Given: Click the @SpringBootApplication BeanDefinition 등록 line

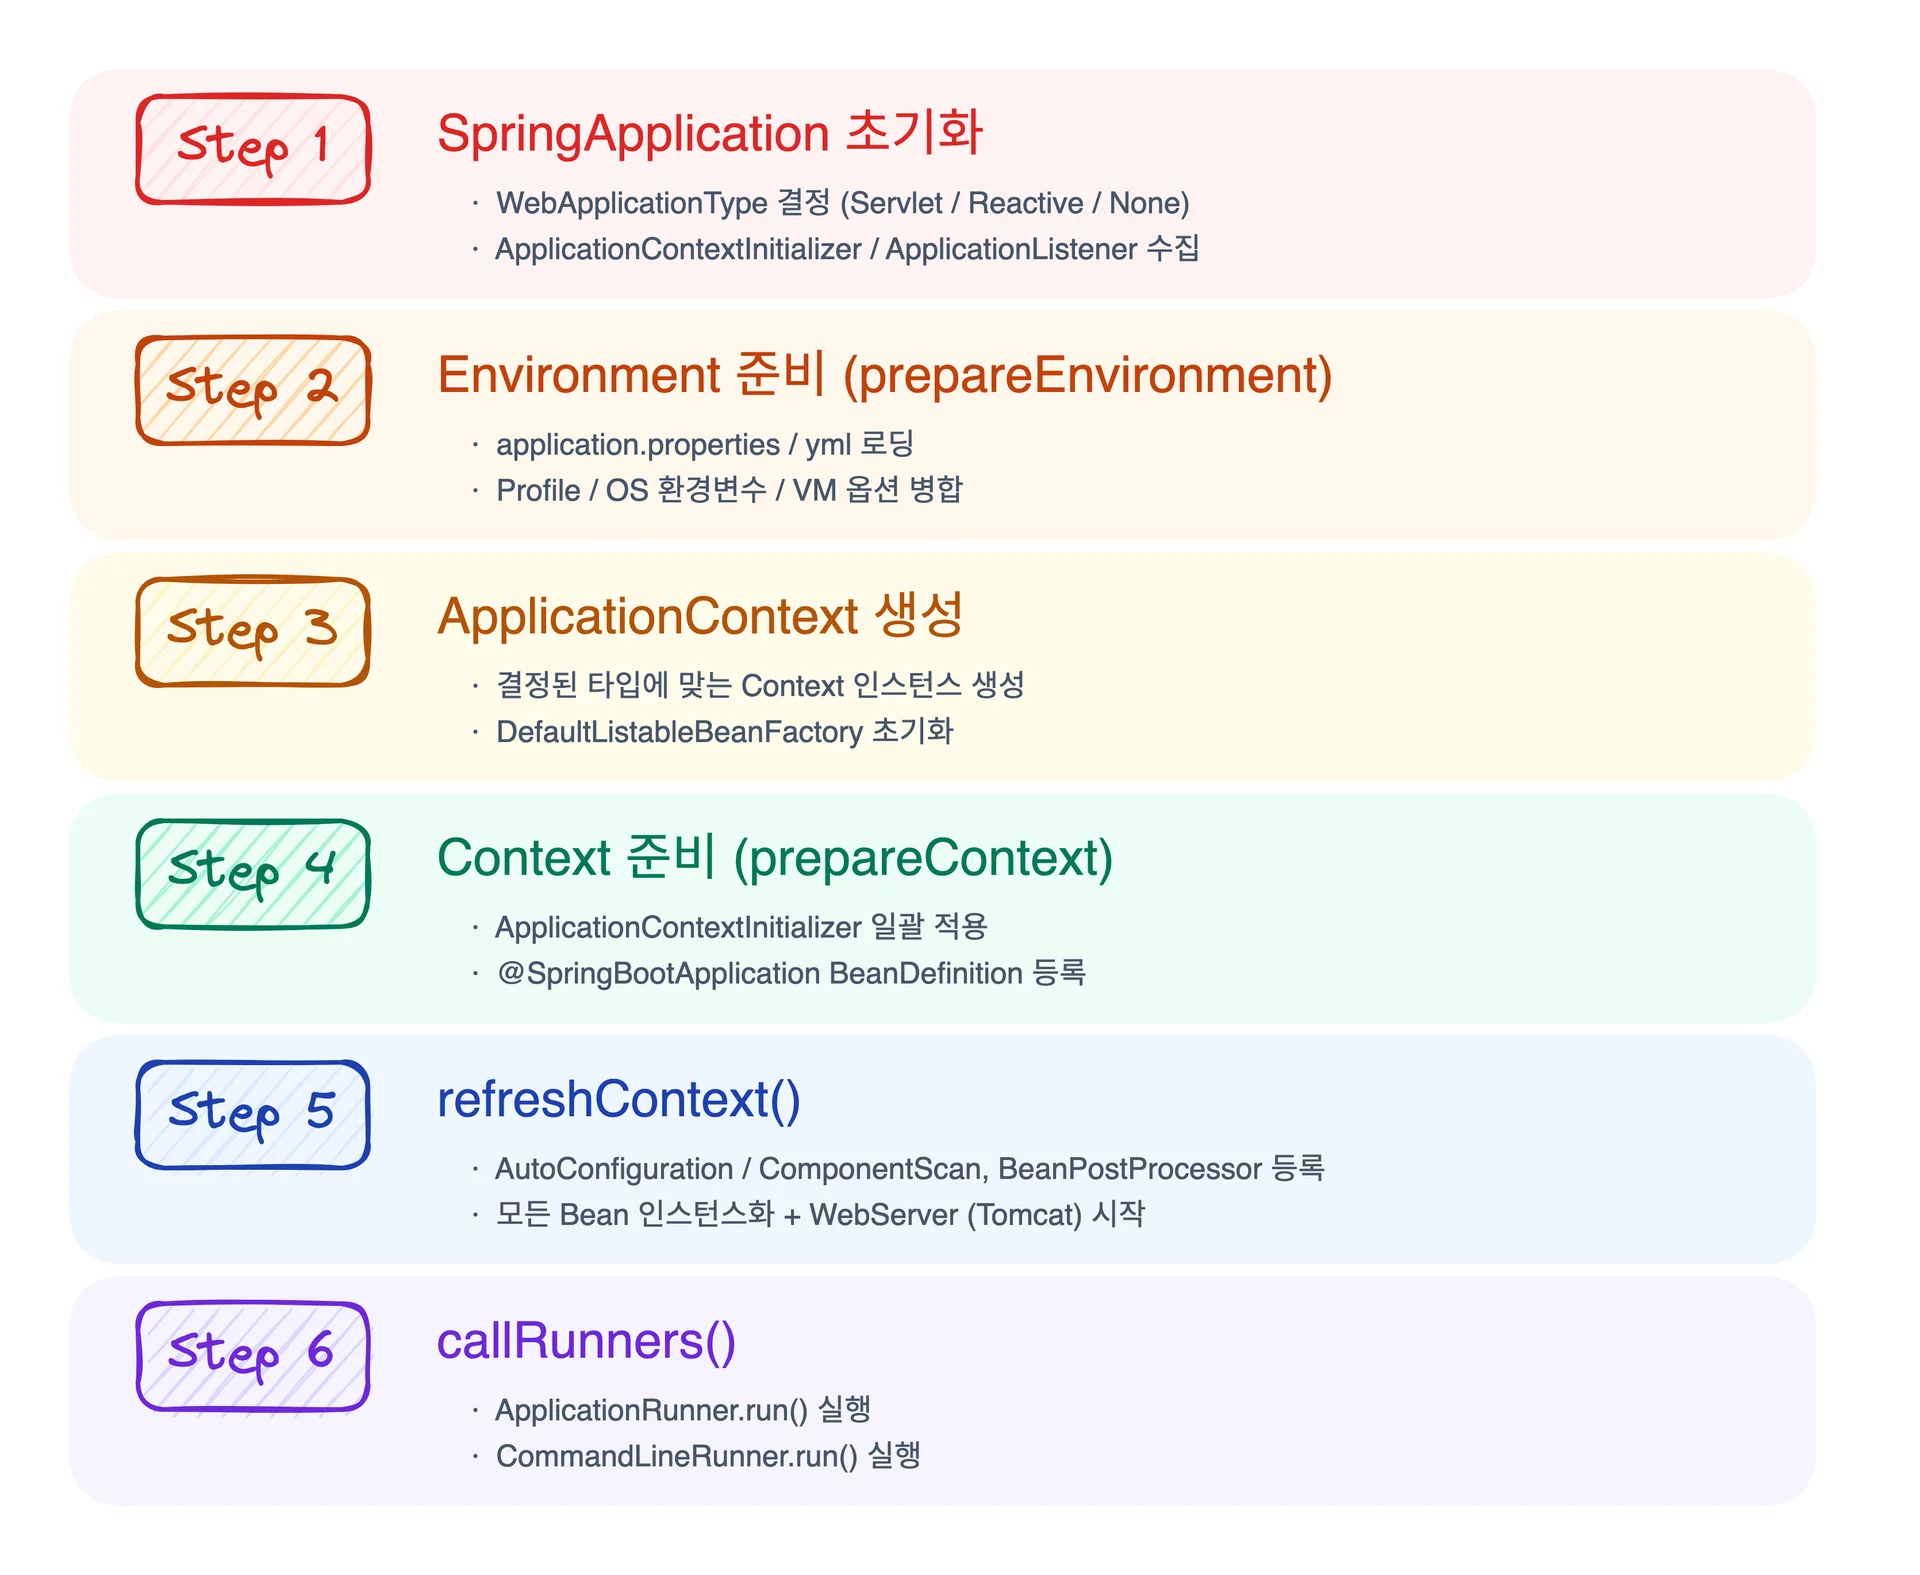Looking at the screenshot, I should 791,973.
